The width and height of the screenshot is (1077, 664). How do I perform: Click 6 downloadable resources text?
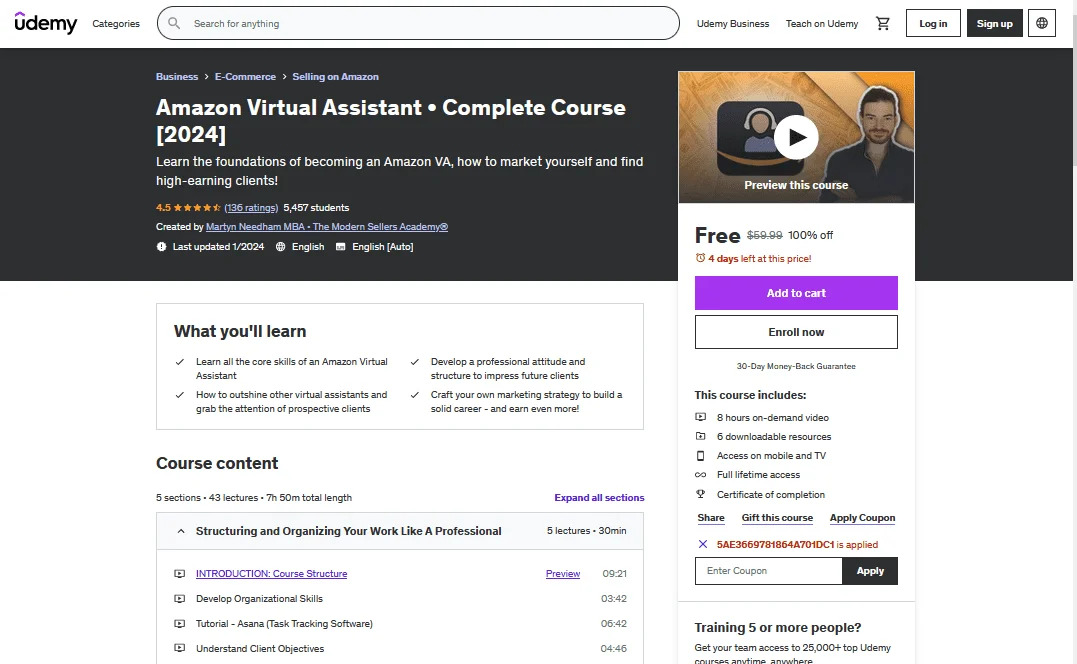point(774,437)
